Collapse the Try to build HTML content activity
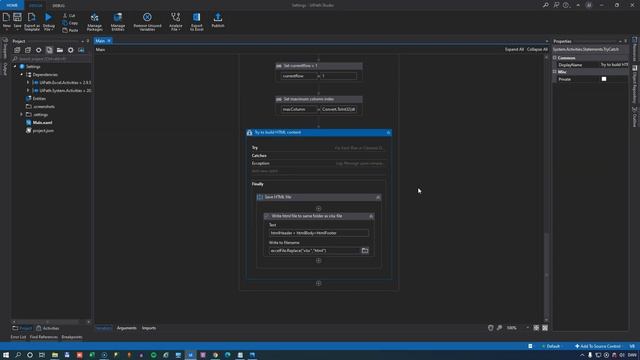 pyautogui.click(x=388, y=133)
